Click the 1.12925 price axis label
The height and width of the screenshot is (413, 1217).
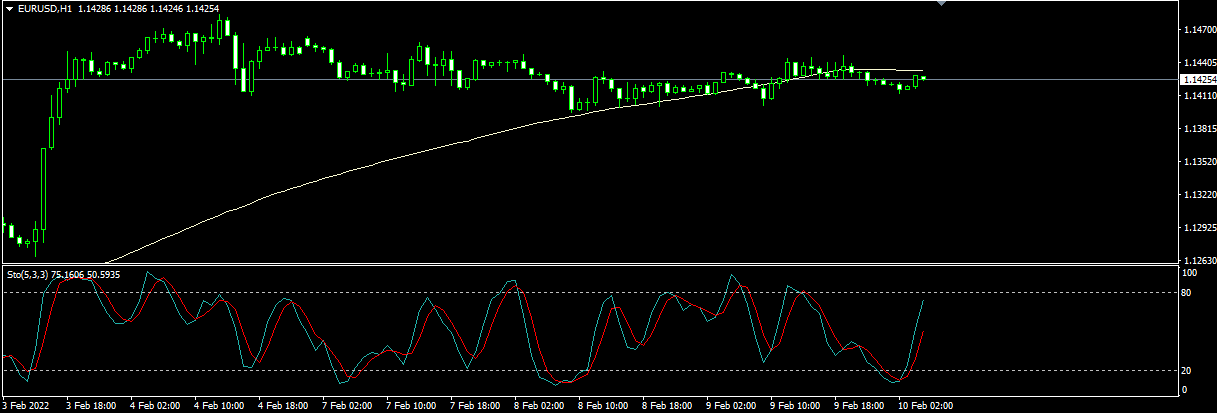click(1198, 229)
